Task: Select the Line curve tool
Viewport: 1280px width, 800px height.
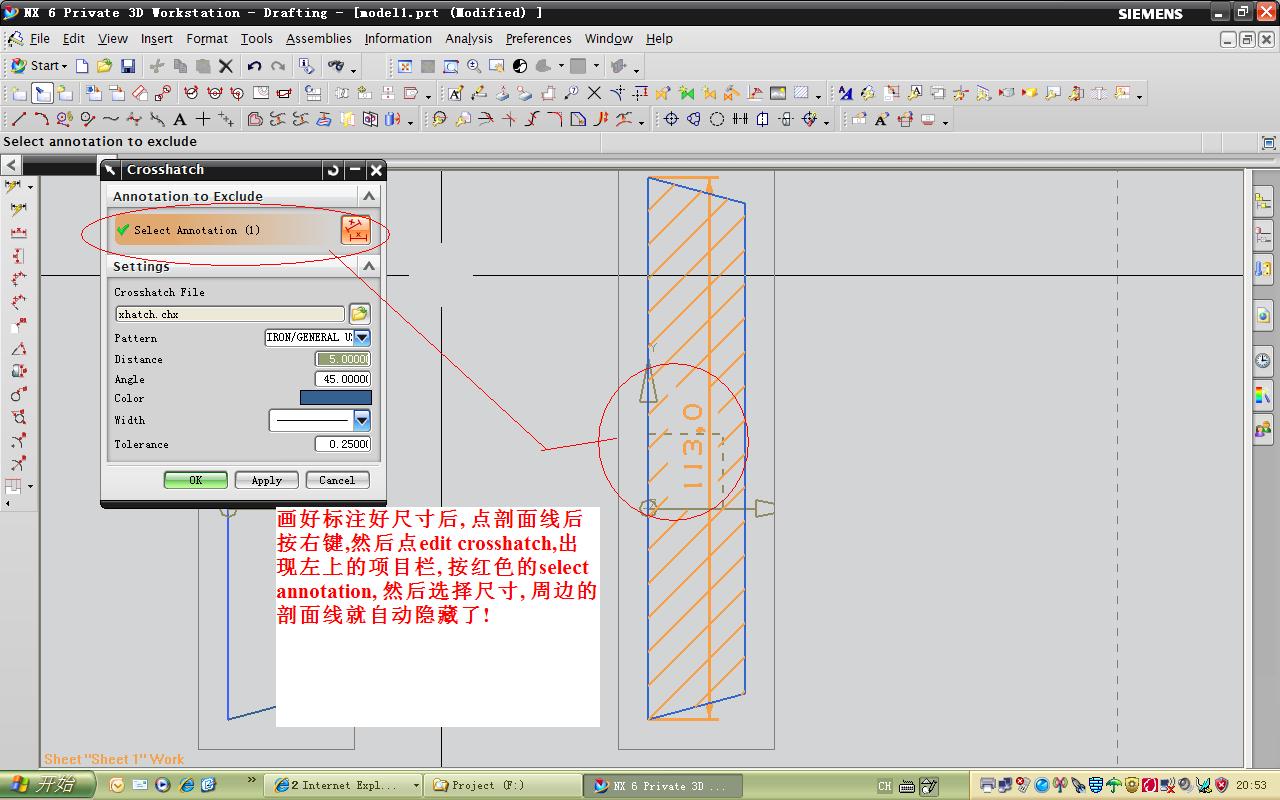Action: [x=19, y=119]
